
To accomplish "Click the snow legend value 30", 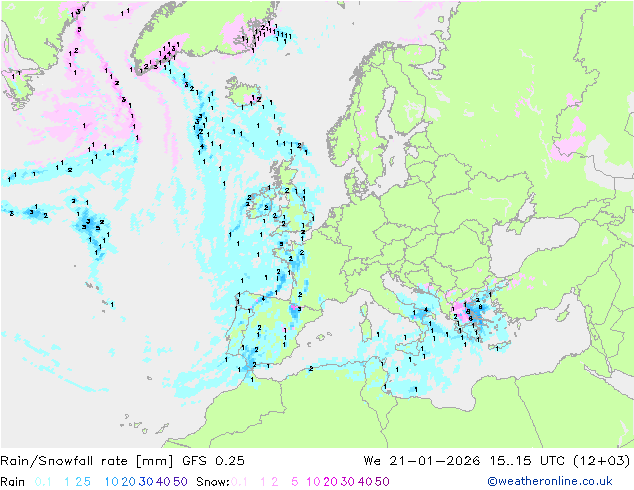I will click(x=348, y=482).
